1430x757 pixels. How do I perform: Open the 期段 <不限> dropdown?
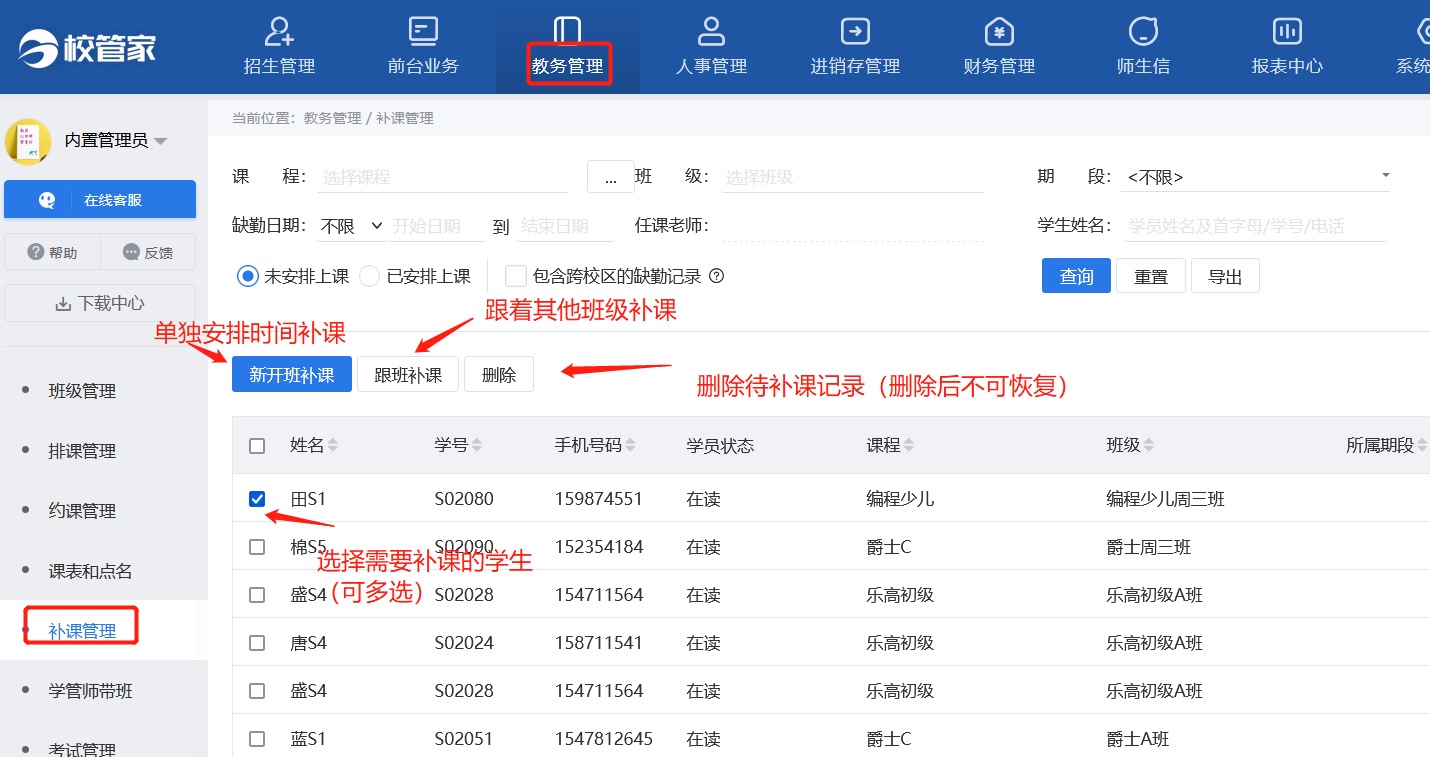[x=1257, y=177]
